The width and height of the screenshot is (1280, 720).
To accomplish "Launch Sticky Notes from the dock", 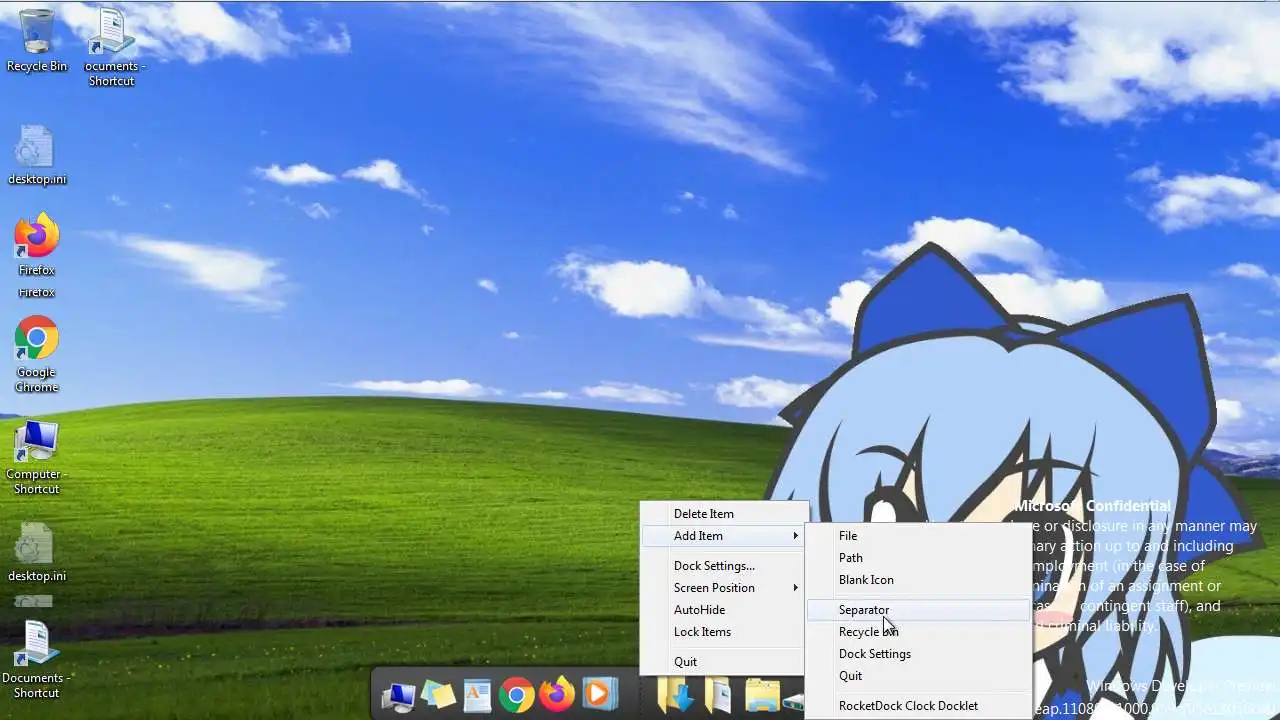I will click(x=438, y=695).
